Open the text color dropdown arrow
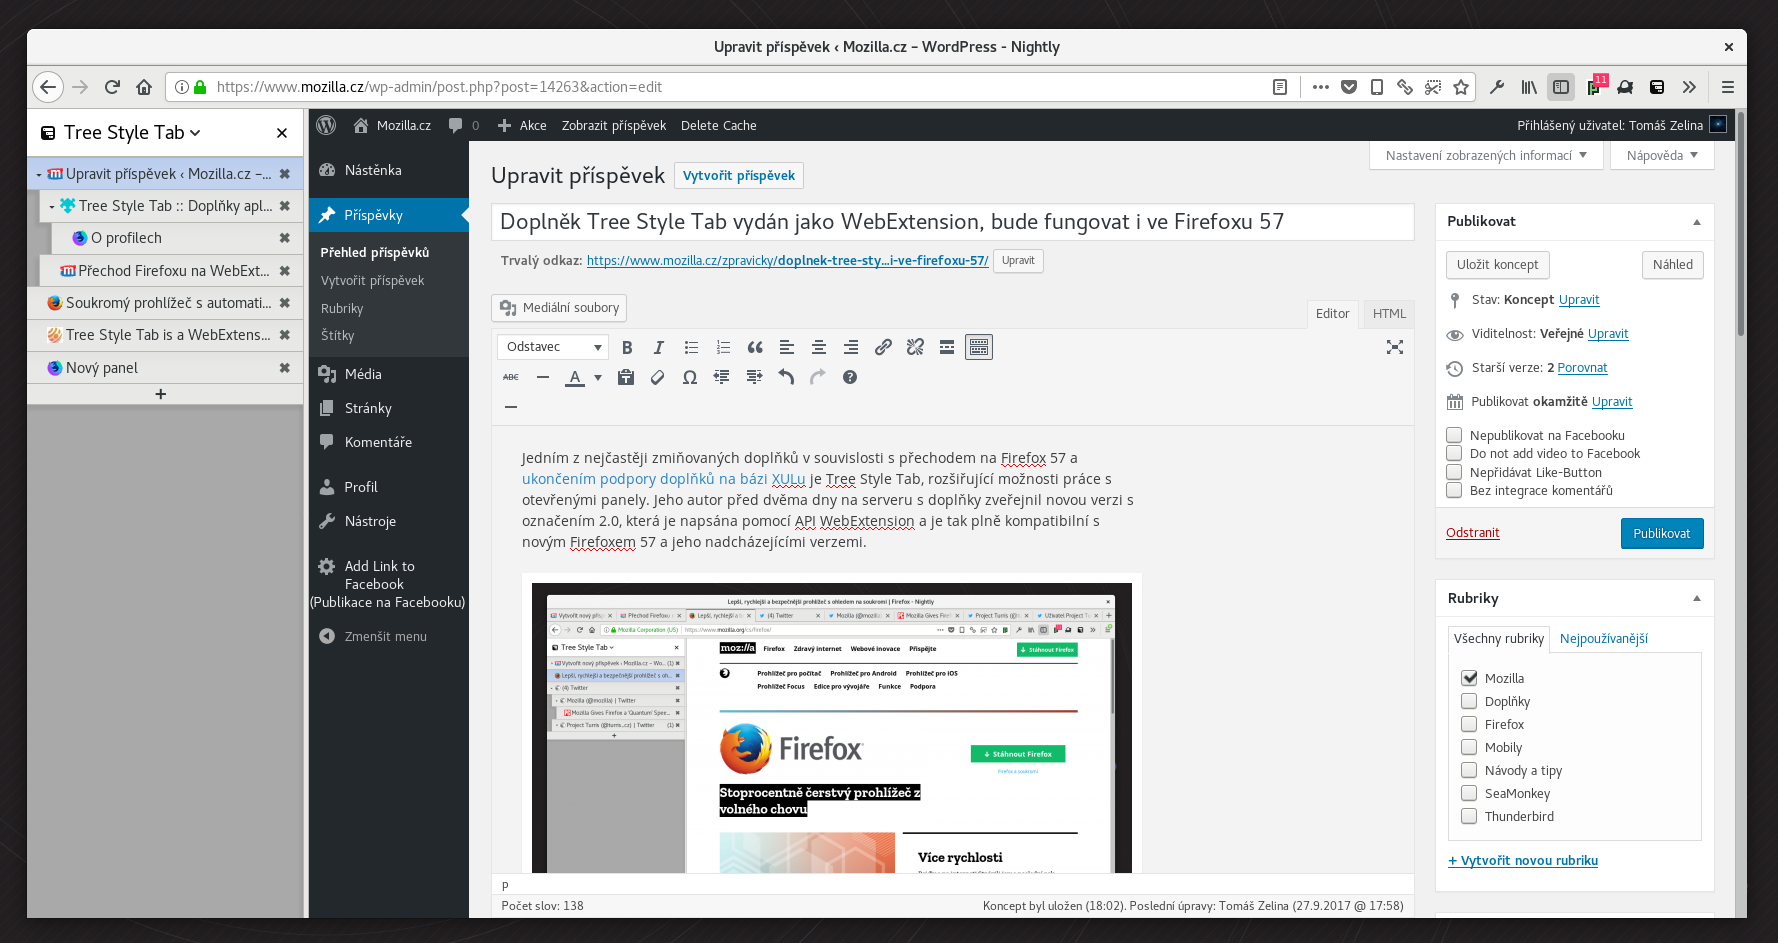 coord(598,377)
